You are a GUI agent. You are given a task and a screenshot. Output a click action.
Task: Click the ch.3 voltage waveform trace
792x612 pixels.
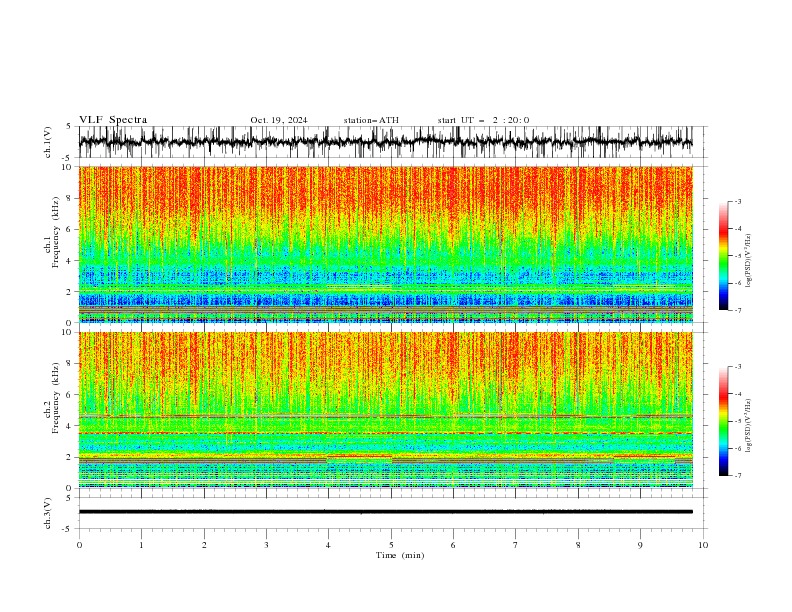click(x=385, y=512)
